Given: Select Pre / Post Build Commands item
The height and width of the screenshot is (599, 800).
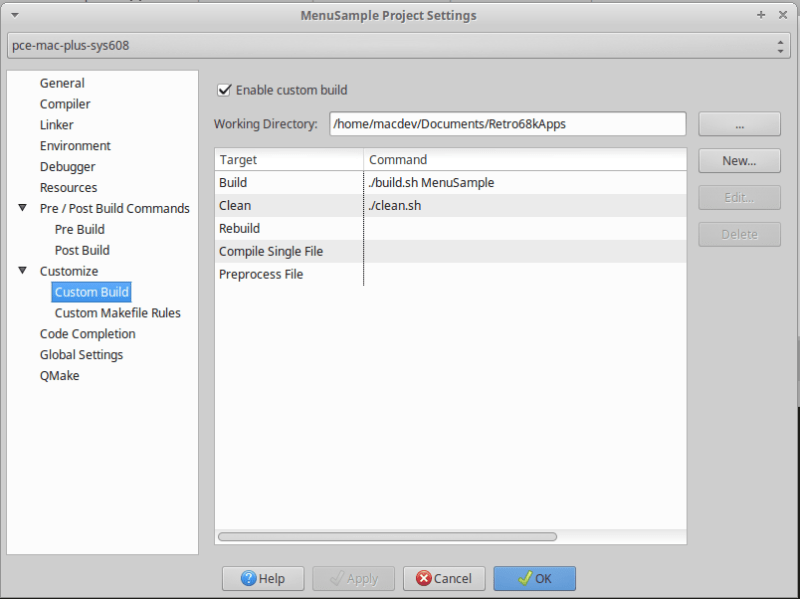Looking at the screenshot, I should pyautogui.click(x=115, y=209).
